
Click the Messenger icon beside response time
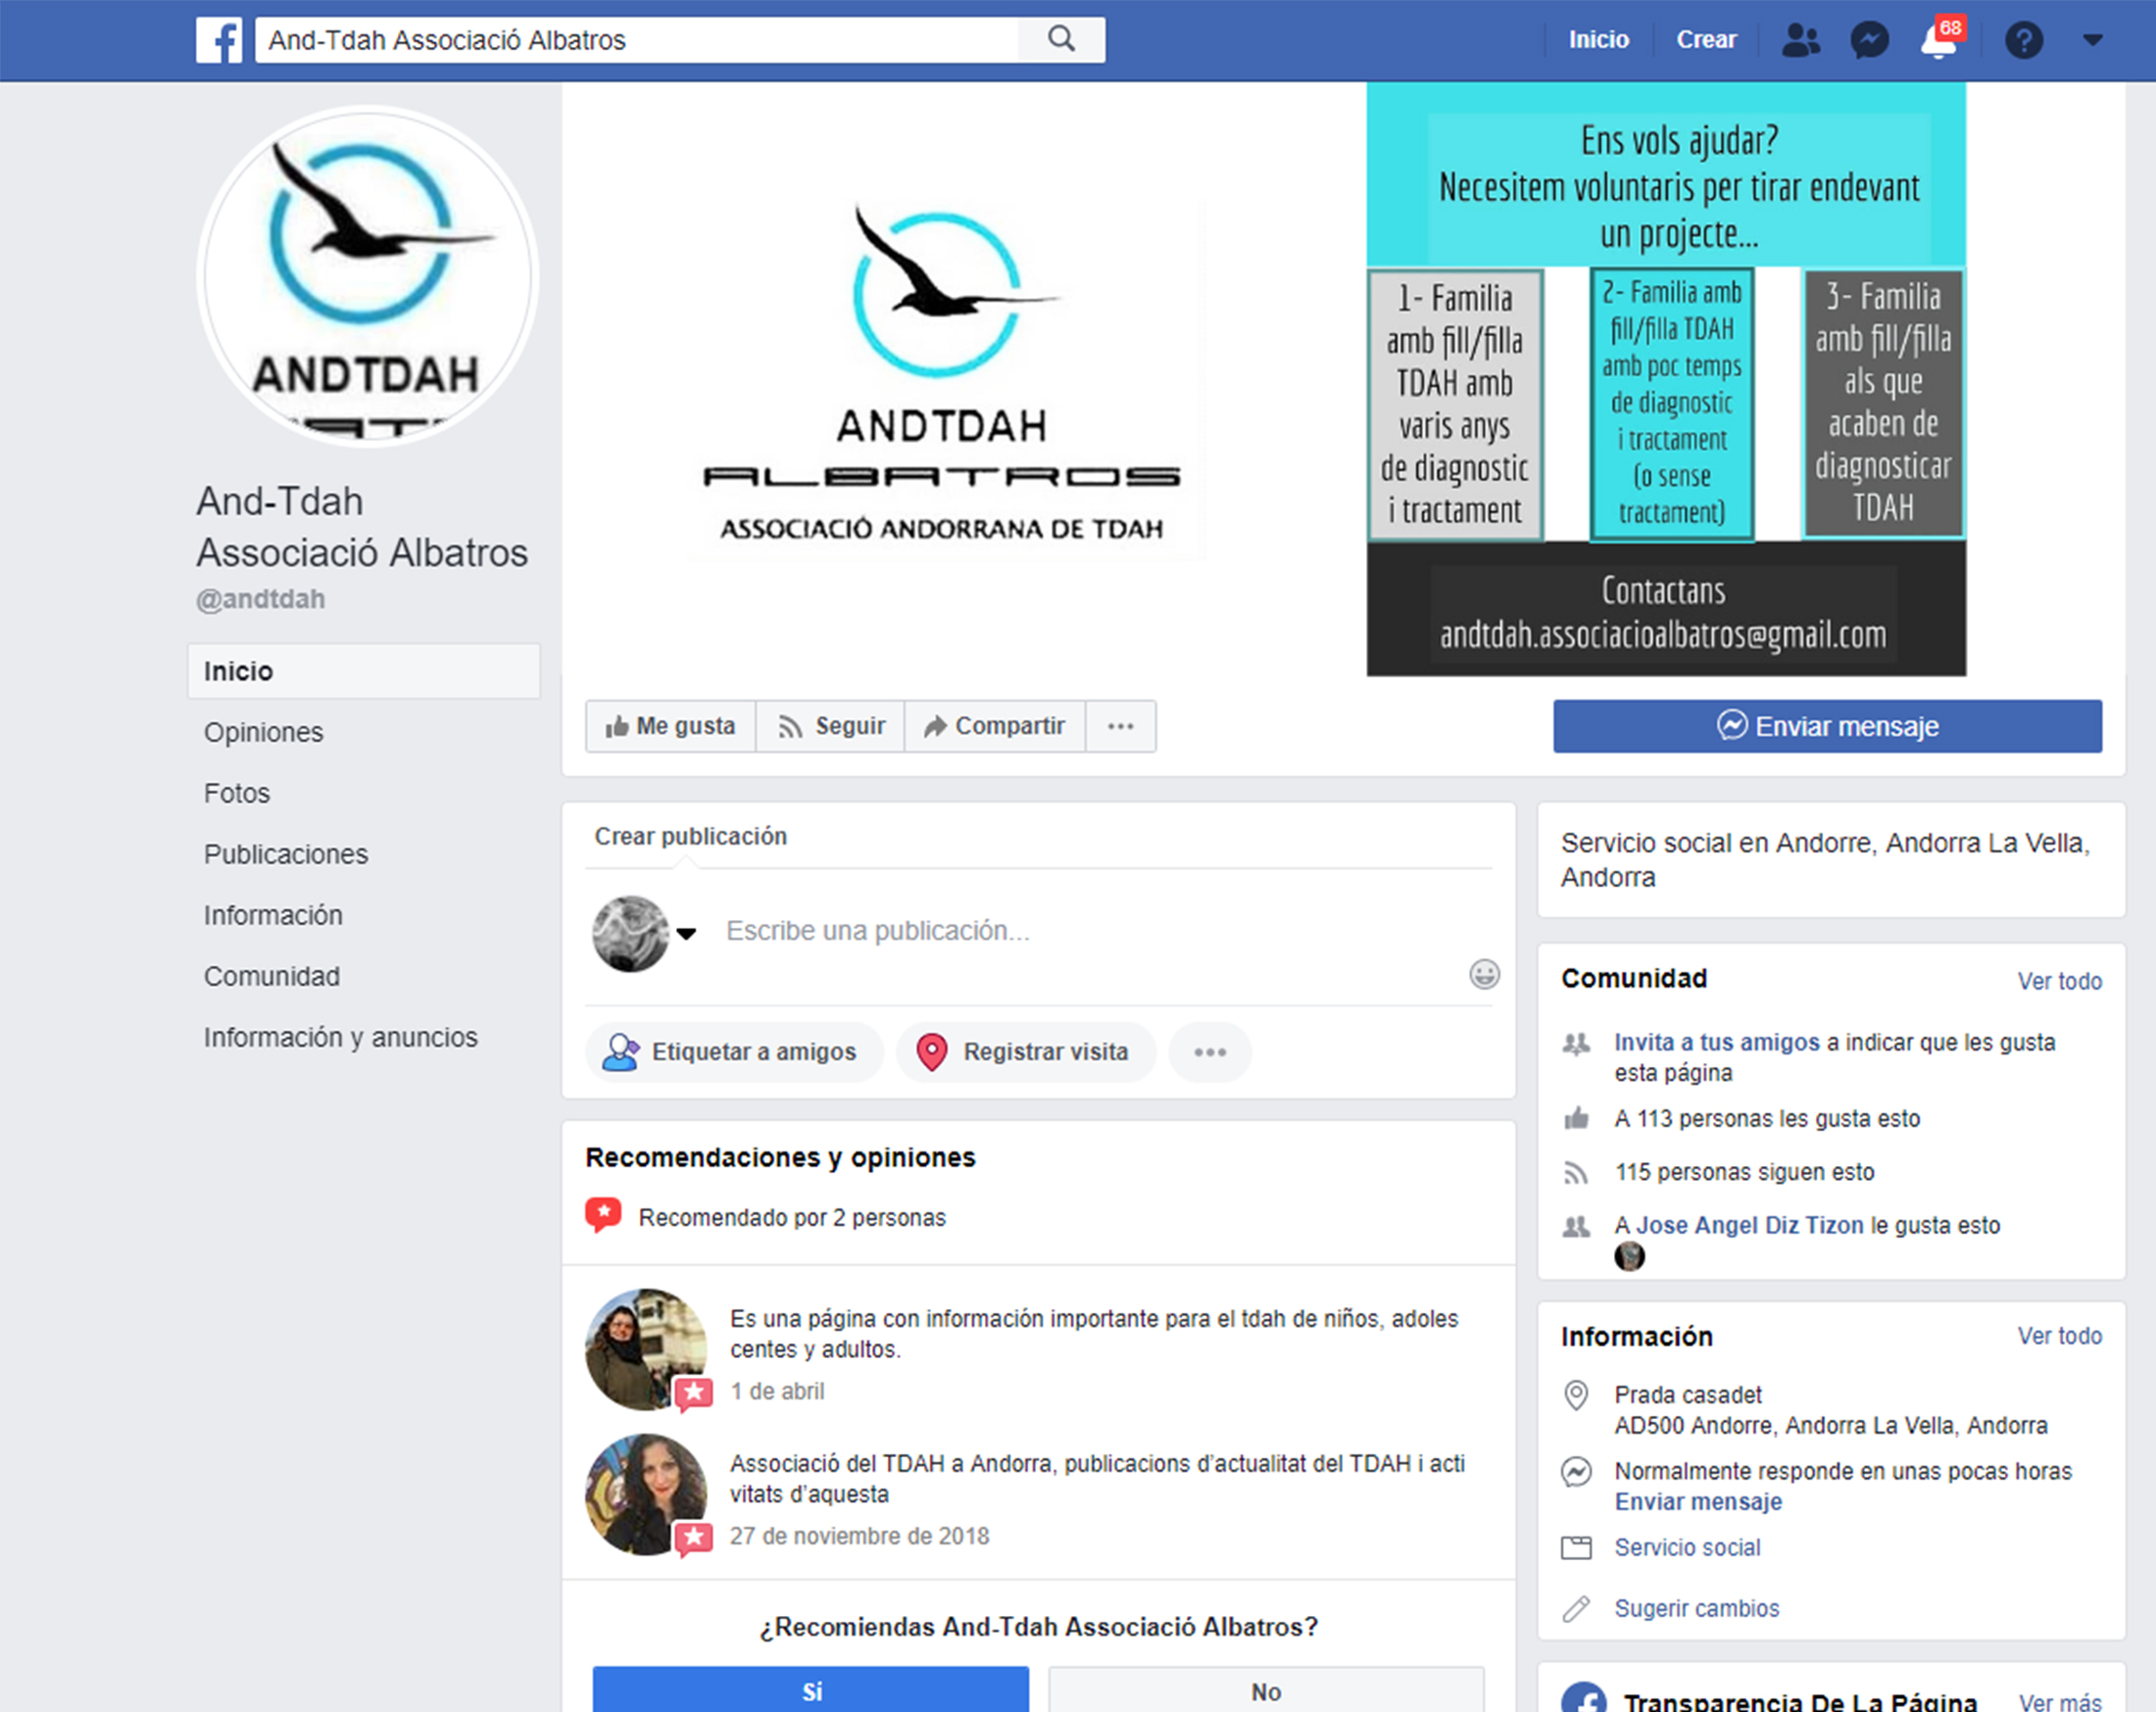pos(1576,1471)
